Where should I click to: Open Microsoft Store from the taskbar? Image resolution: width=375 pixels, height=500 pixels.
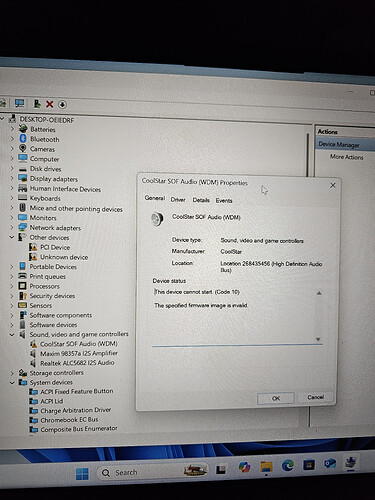pyautogui.click(x=309, y=464)
